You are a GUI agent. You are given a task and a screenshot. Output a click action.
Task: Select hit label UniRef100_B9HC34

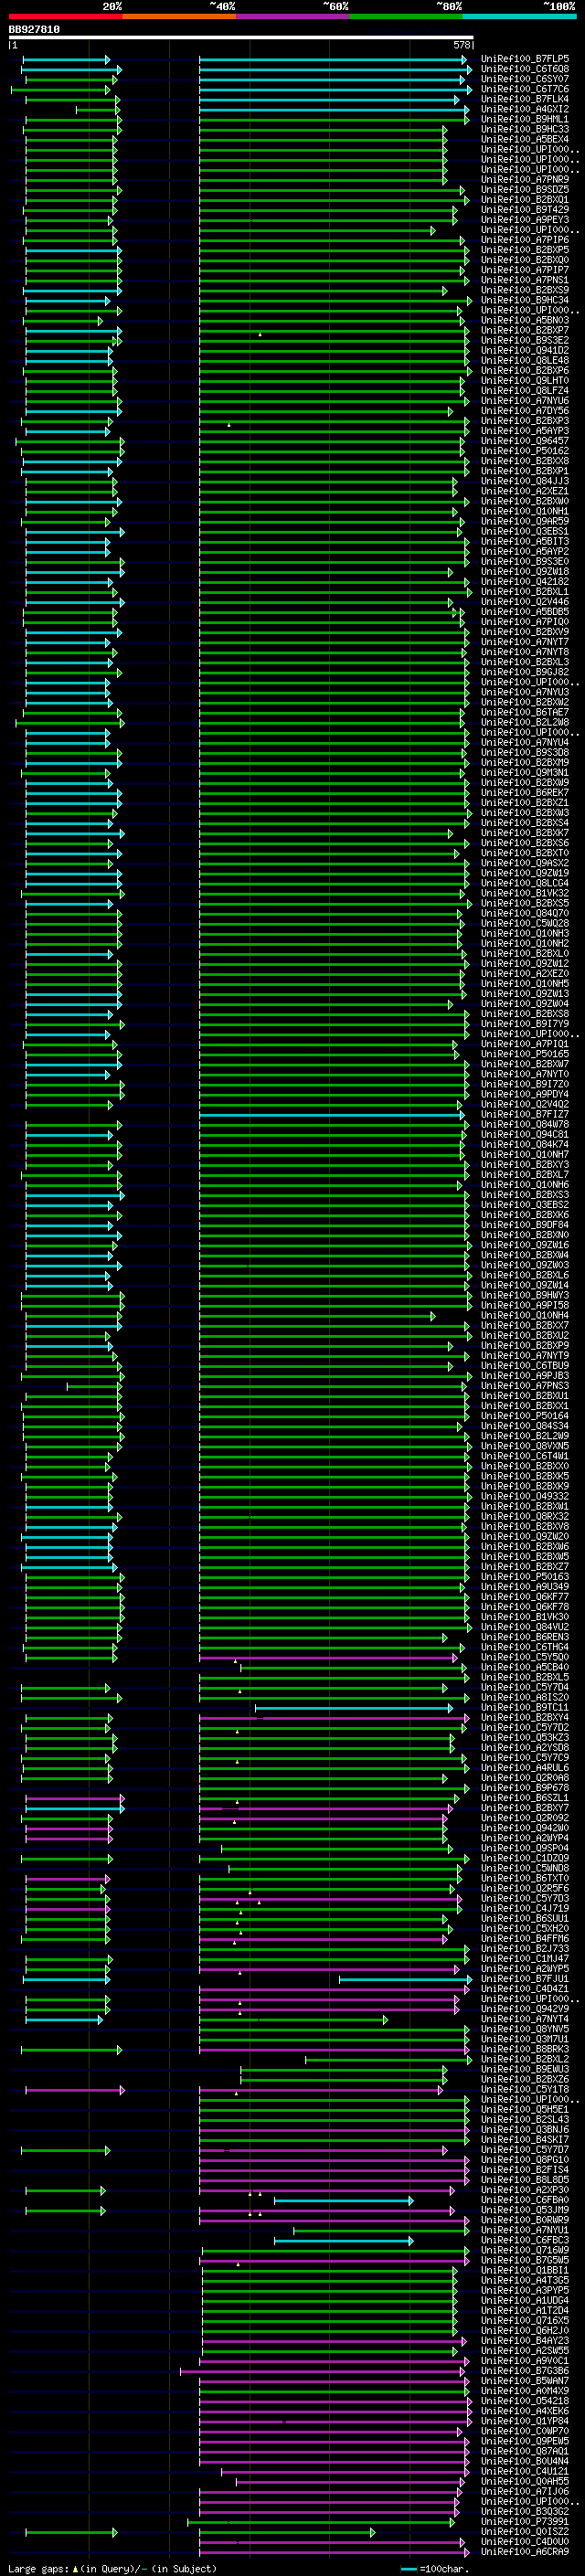525,300
